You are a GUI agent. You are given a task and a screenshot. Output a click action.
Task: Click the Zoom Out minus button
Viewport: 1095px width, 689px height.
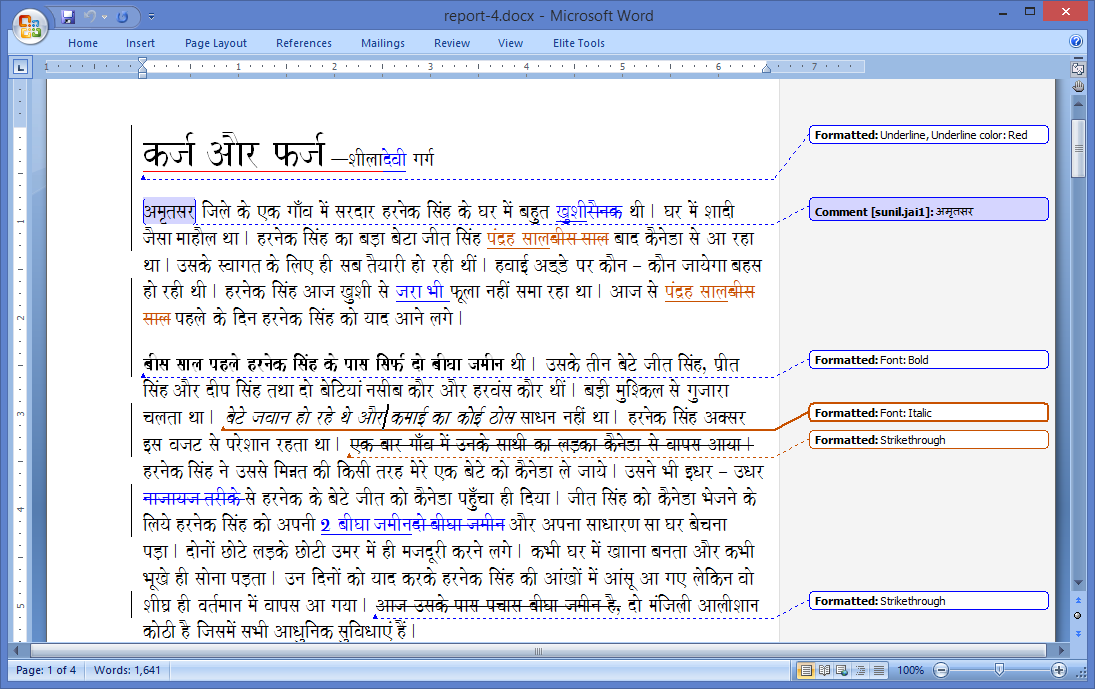(x=941, y=670)
